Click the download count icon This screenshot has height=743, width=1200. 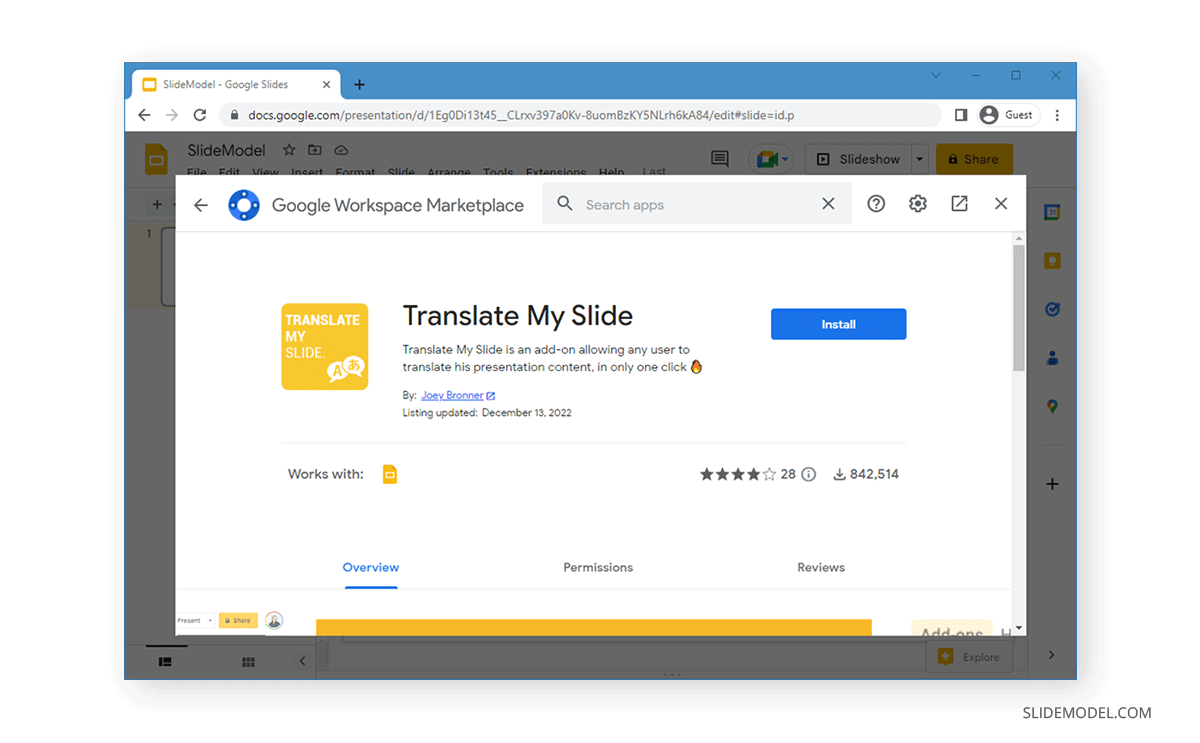click(x=839, y=474)
